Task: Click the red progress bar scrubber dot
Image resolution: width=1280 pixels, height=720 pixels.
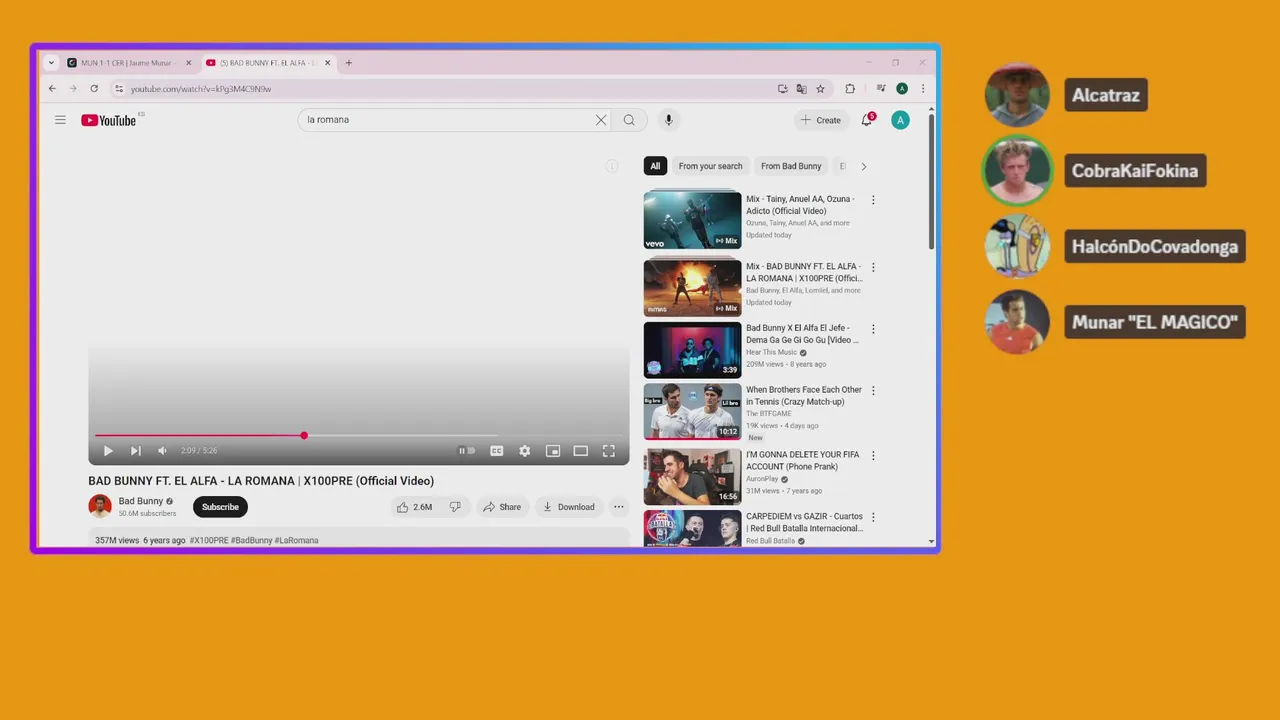Action: pyautogui.click(x=304, y=435)
